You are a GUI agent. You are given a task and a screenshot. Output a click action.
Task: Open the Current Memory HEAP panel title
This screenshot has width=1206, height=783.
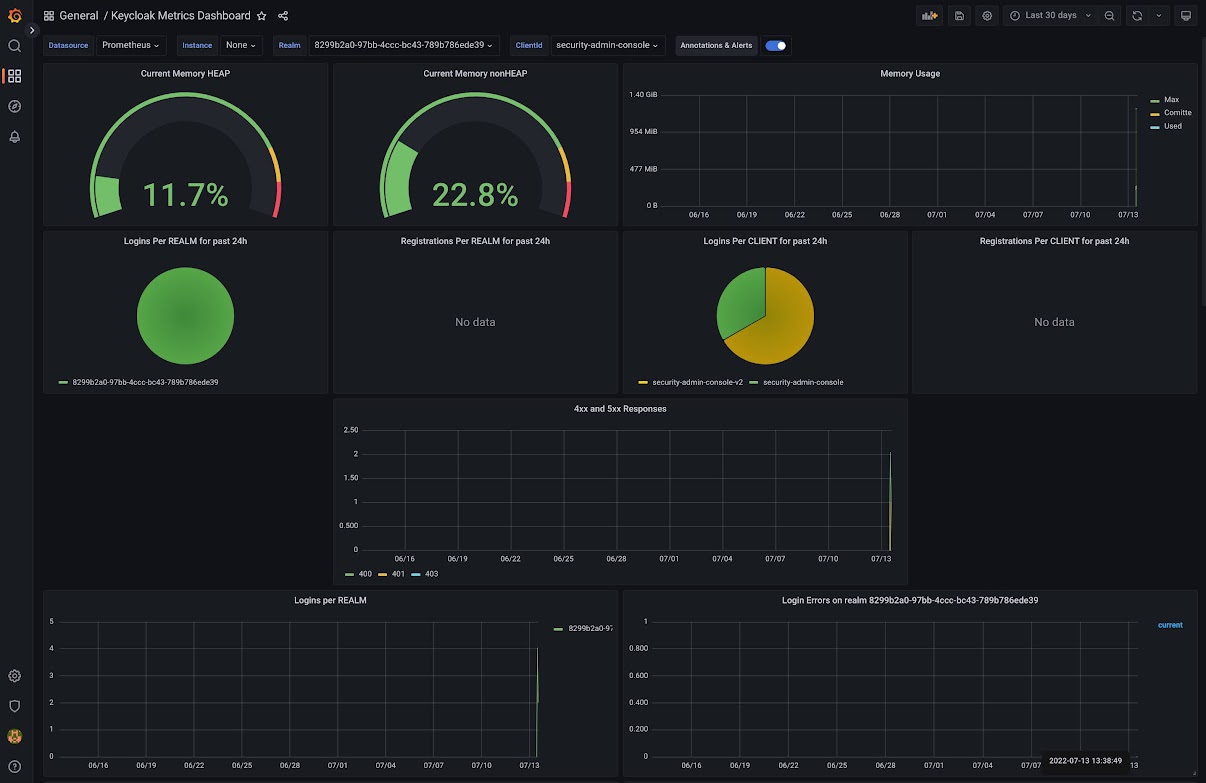tap(185, 73)
